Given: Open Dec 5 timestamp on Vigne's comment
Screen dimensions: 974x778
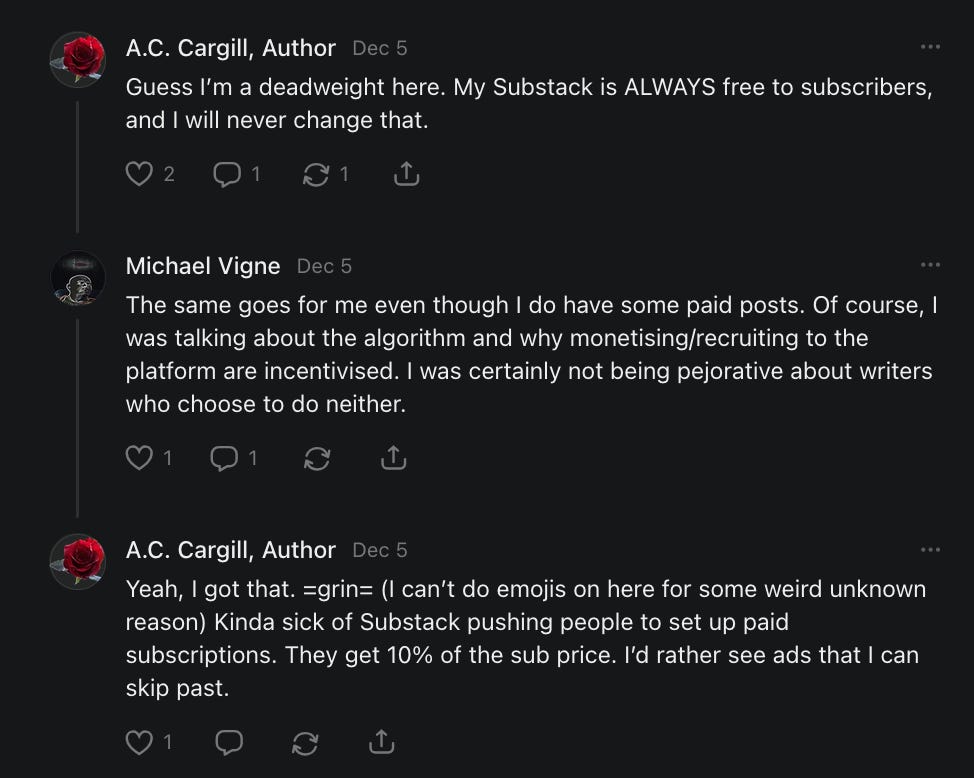Looking at the screenshot, I should 324,266.
